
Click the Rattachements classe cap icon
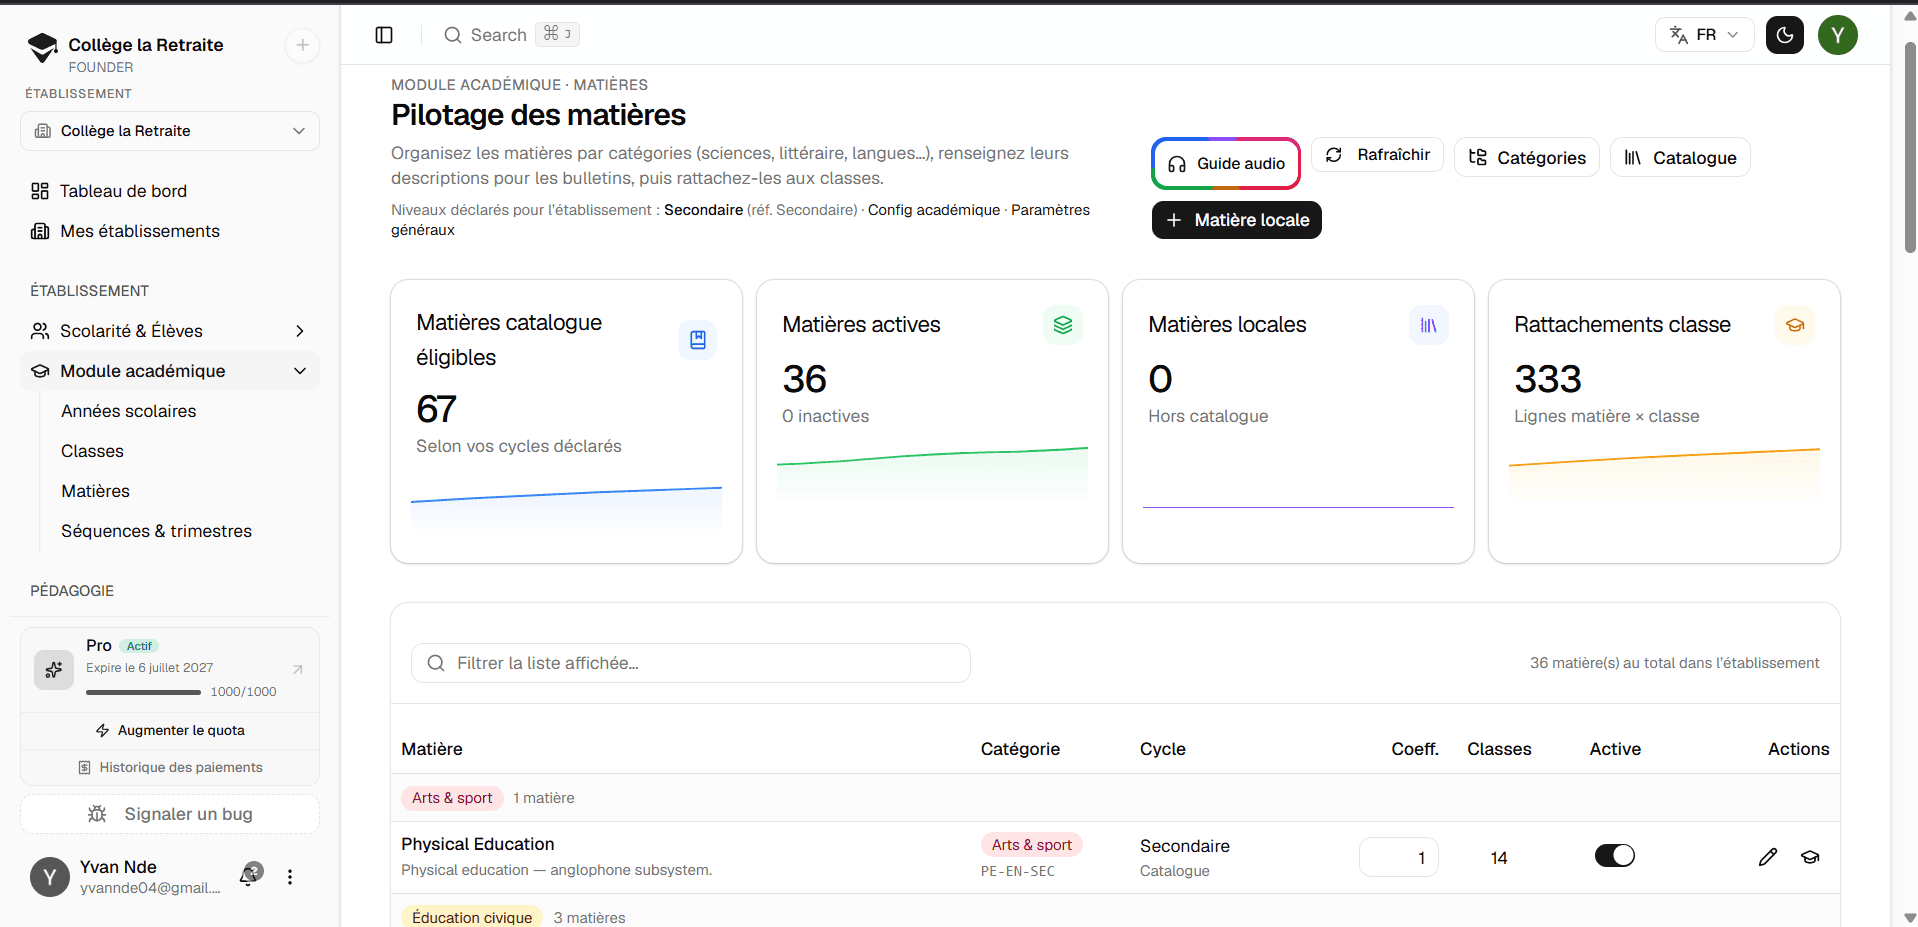[1795, 325]
